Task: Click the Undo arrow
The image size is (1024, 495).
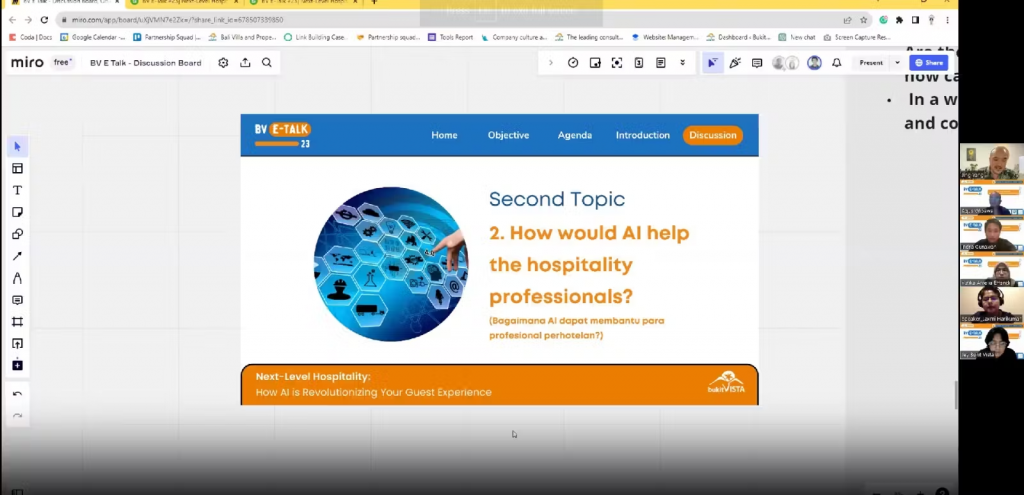Action: click(18, 394)
